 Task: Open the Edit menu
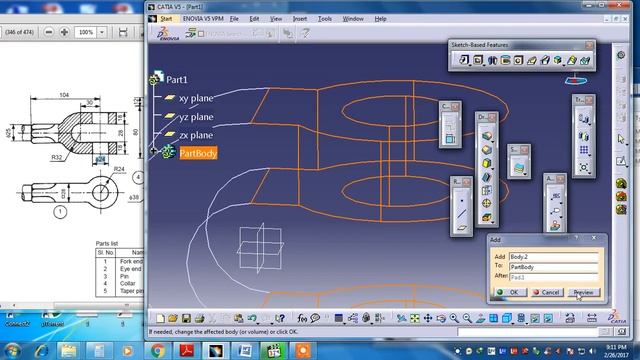[x=254, y=19]
